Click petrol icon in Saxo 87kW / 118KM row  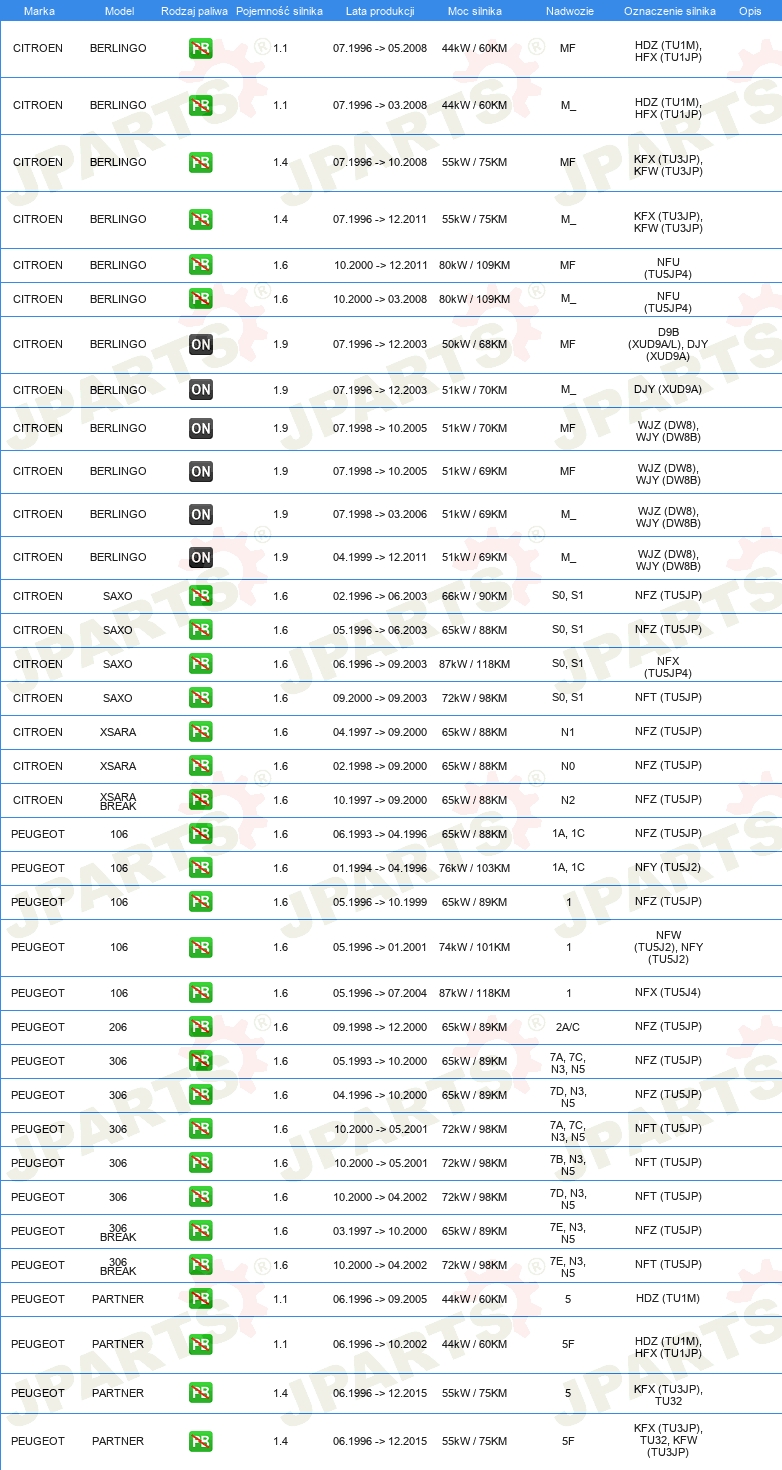[x=201, y=664]
